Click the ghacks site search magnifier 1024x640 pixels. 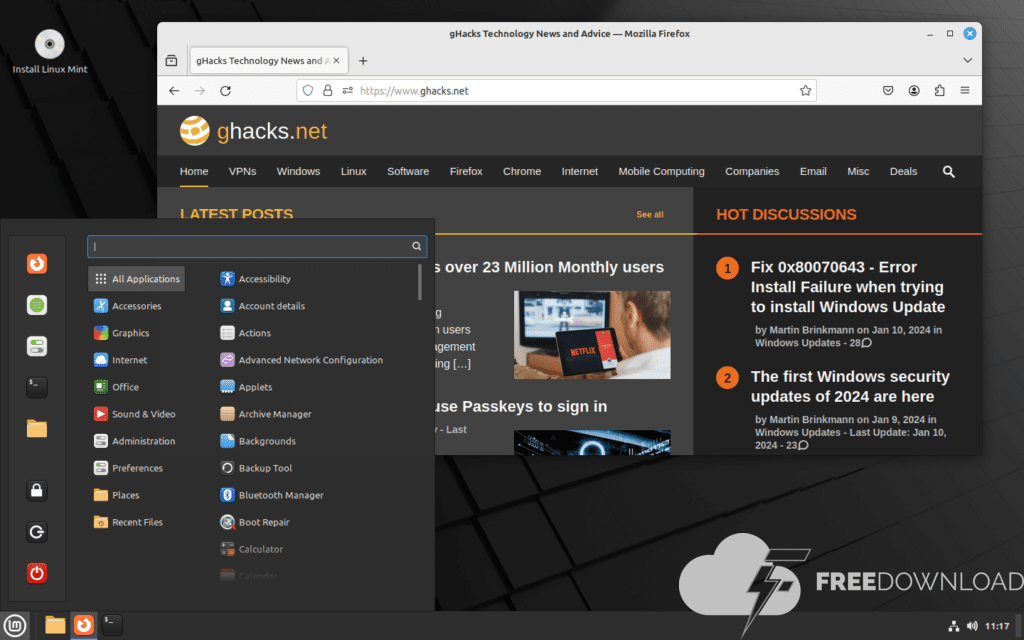pos(948,171)
